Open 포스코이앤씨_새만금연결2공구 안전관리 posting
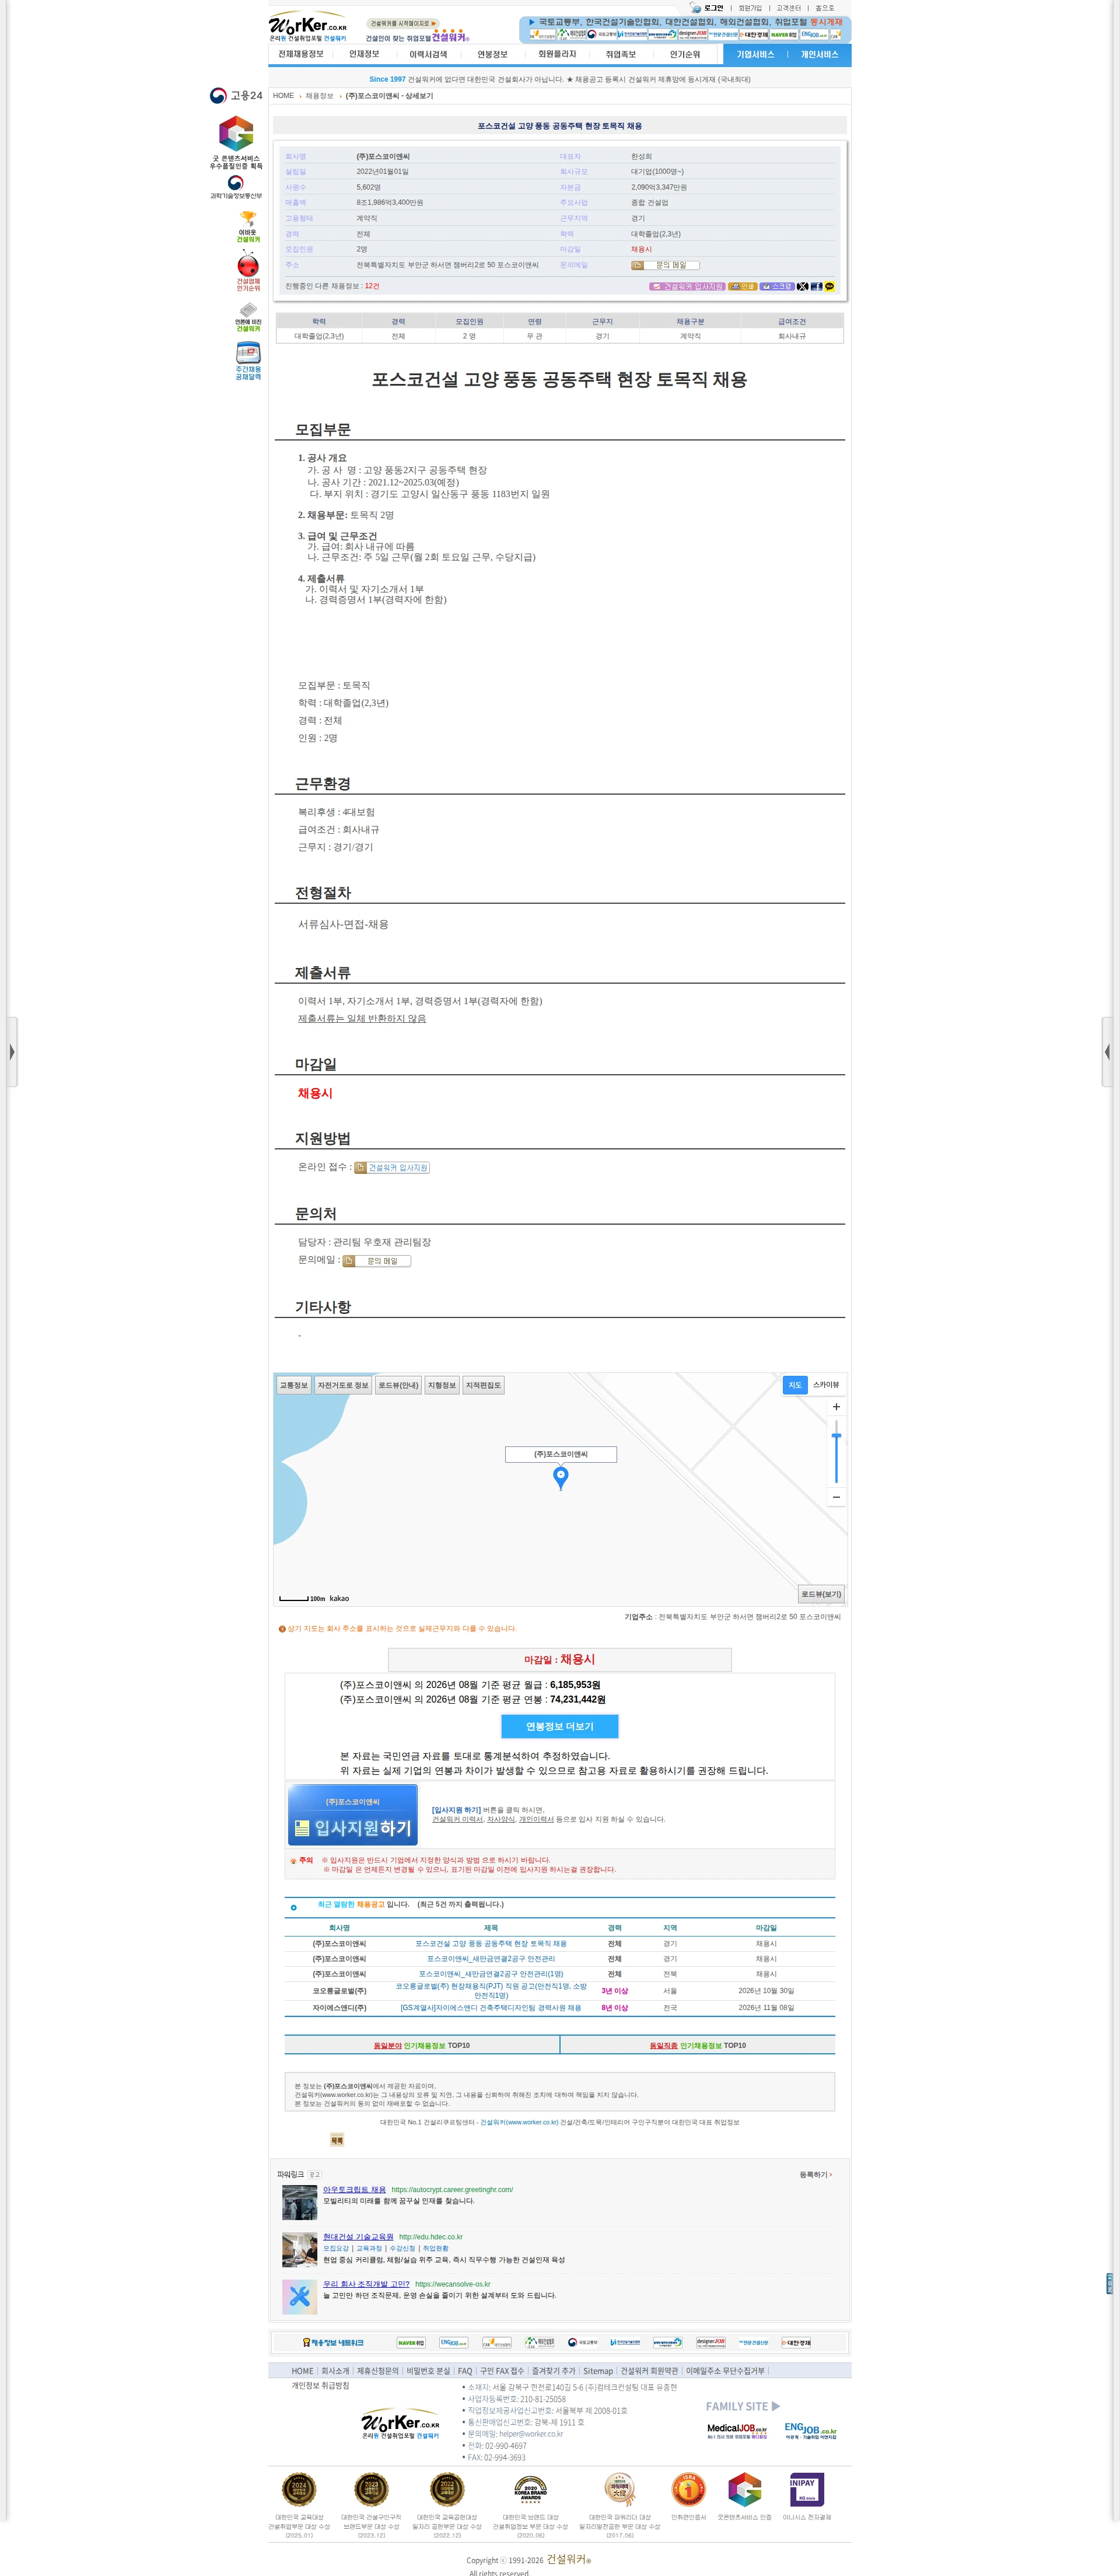The width and height of the screenshot is (1120, 2576). point(491,1959)
